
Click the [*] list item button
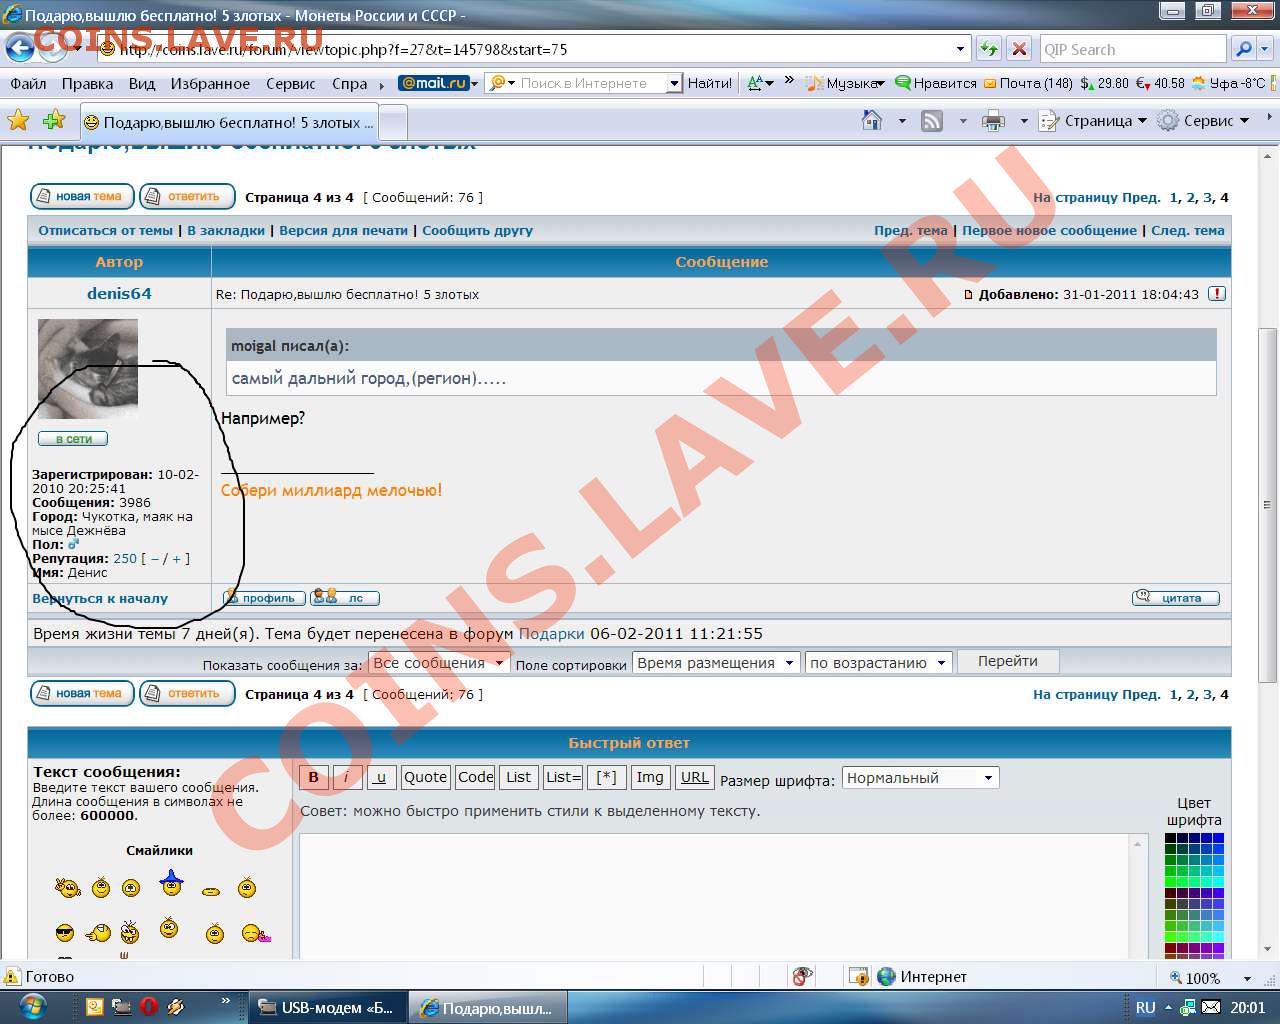coord(606,777)
